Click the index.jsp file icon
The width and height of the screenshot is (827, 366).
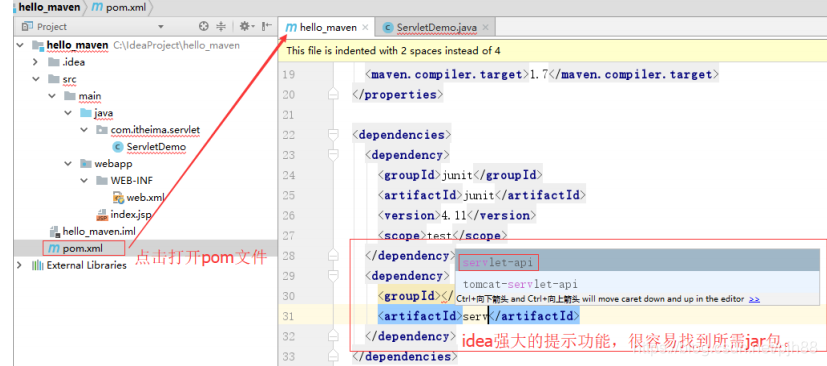(102, 215)
